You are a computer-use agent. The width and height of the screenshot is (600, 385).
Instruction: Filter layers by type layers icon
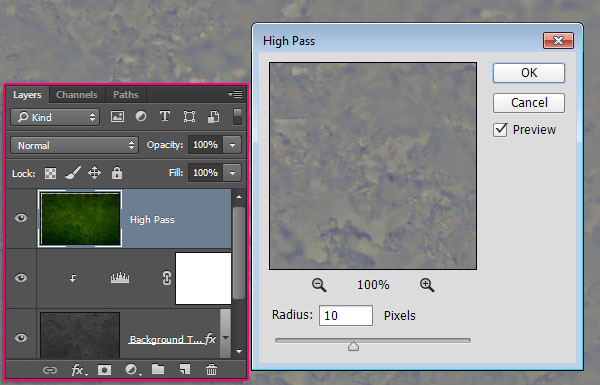tap(165, 116)
